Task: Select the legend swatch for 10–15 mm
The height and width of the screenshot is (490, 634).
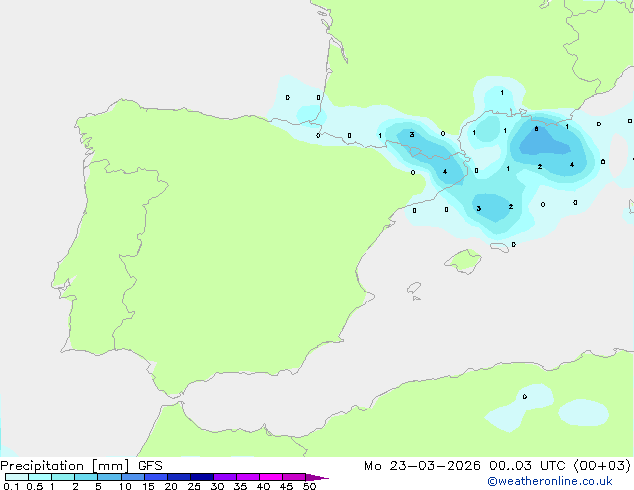Action: pyautogui.click(x=133, y=477)
